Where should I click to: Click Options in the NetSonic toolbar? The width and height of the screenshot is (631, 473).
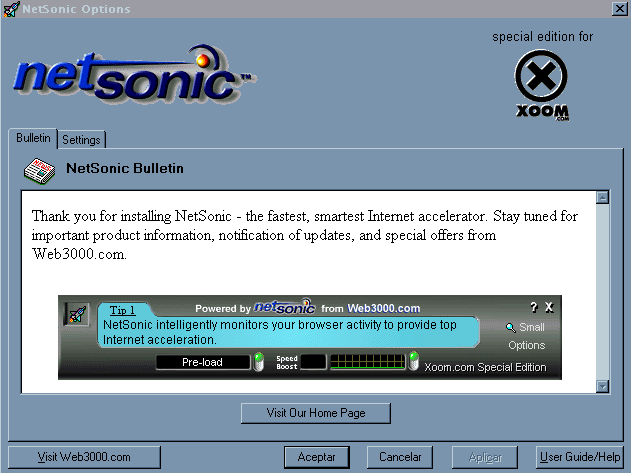click(526, 345)
